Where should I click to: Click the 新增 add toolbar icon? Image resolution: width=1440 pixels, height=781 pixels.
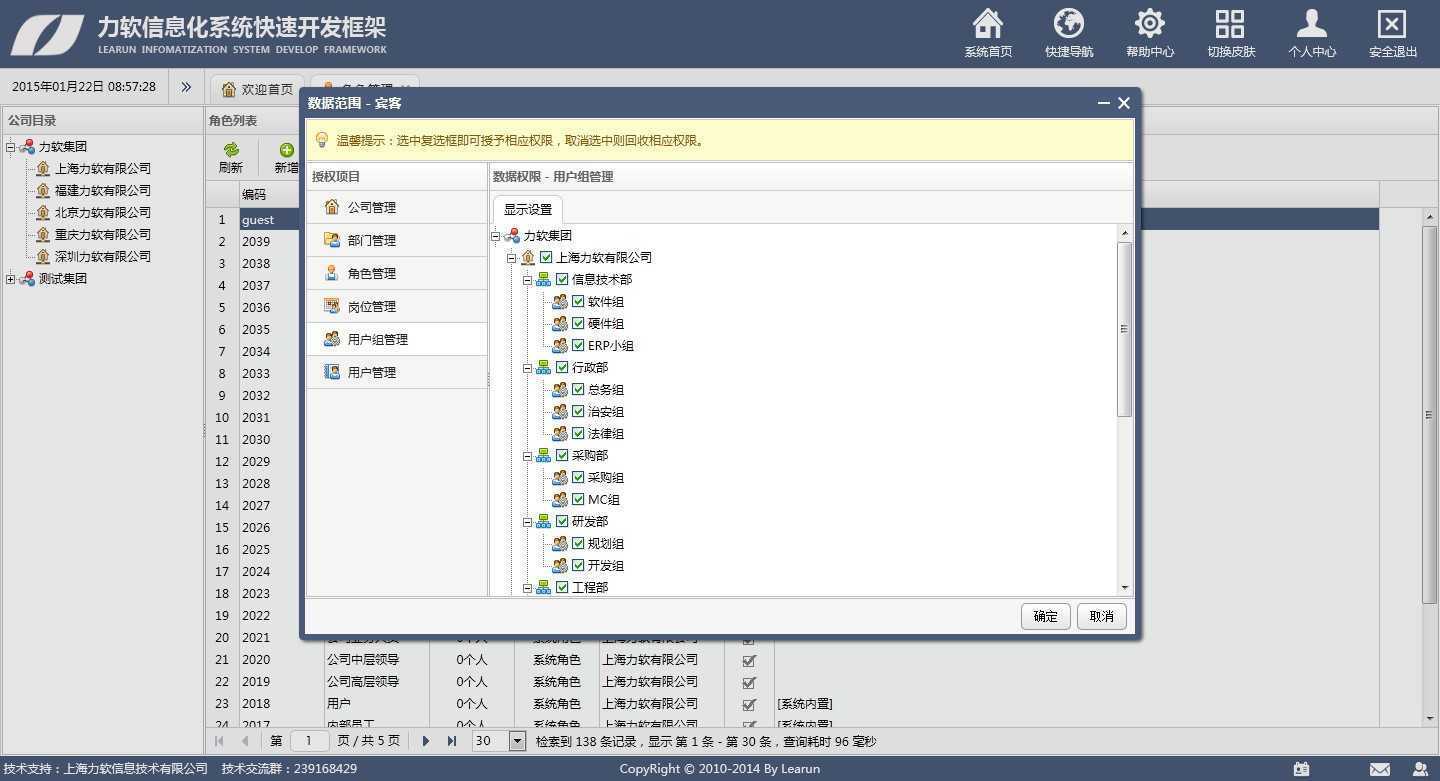[x=287, y=150]
